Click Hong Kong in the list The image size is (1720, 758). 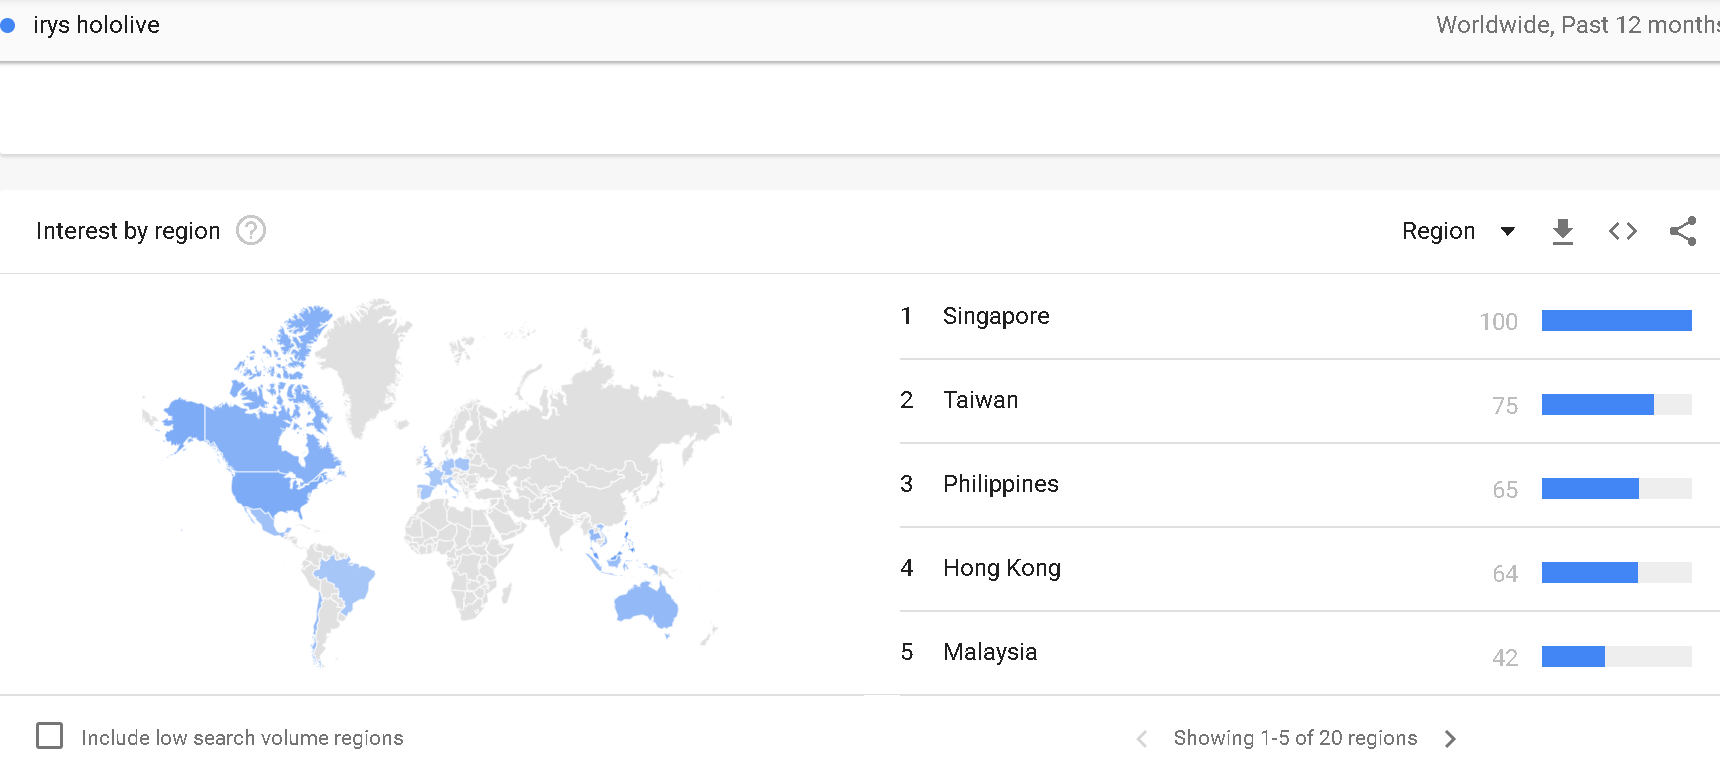click(1001, 569)
